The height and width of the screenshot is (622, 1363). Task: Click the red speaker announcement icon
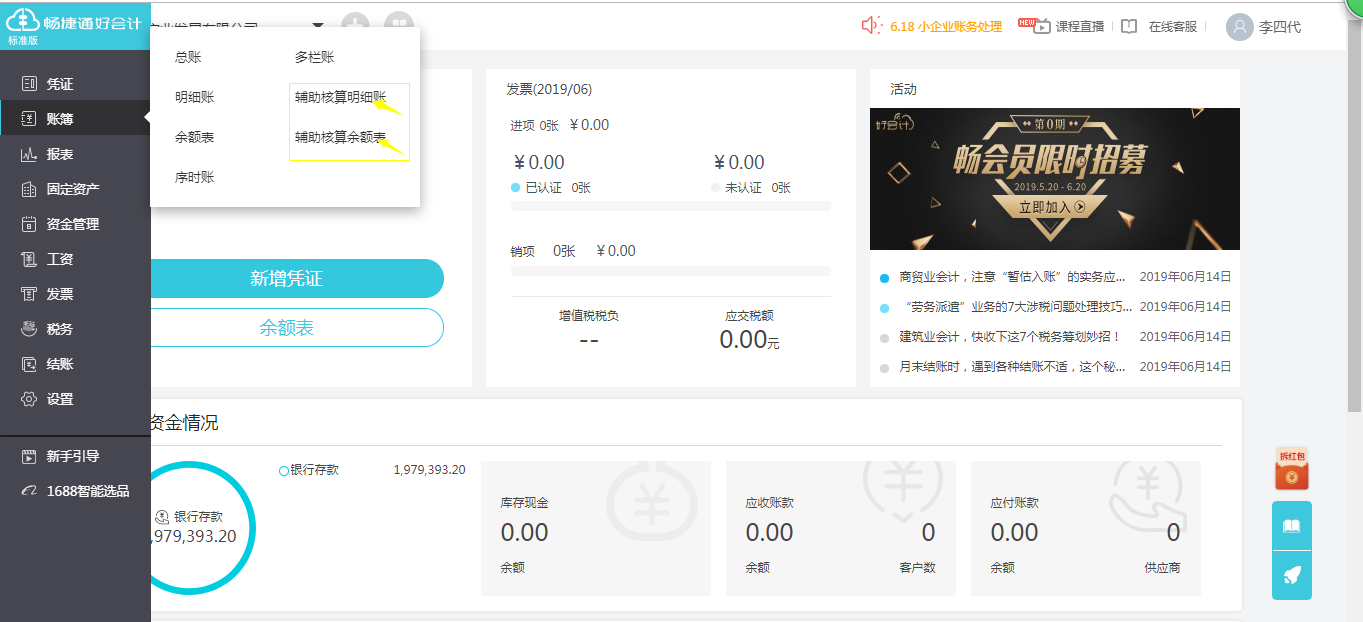tap(871, 26)
